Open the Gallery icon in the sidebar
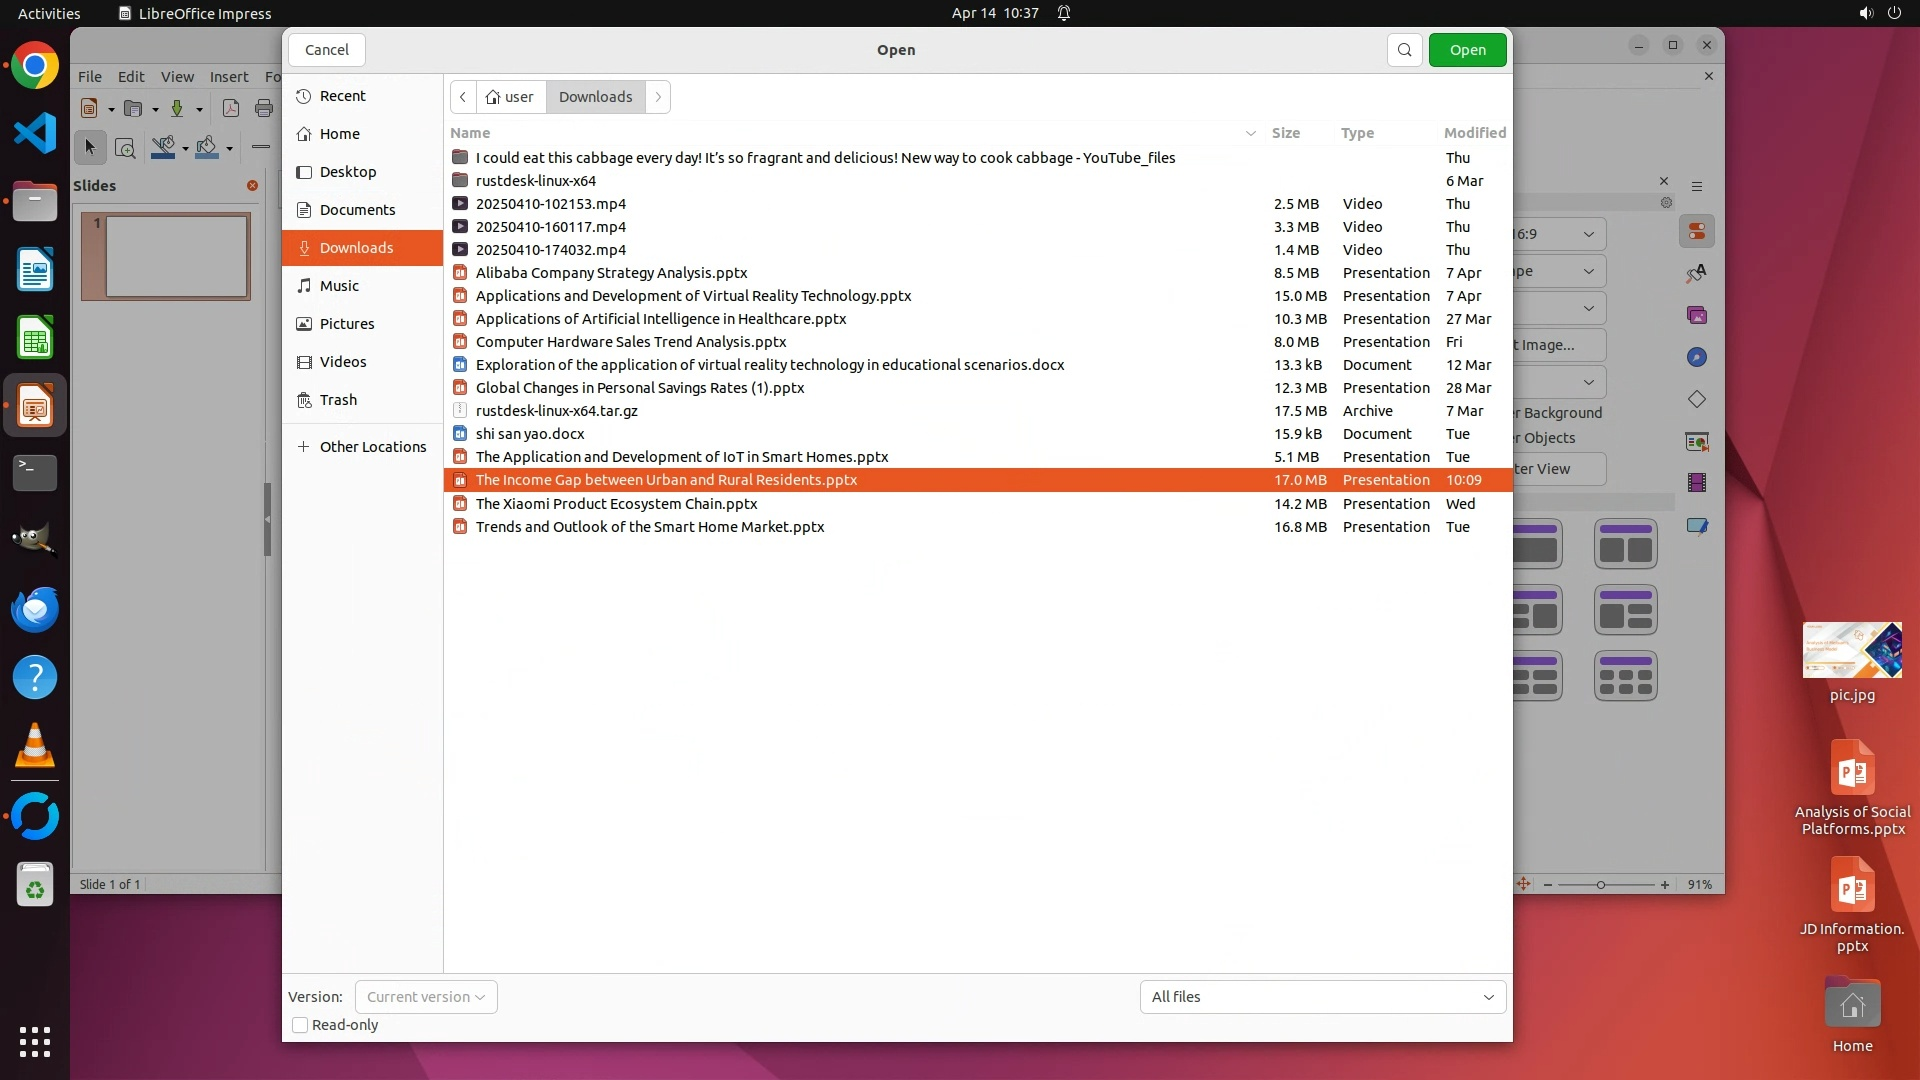 tap(1697, 316)
